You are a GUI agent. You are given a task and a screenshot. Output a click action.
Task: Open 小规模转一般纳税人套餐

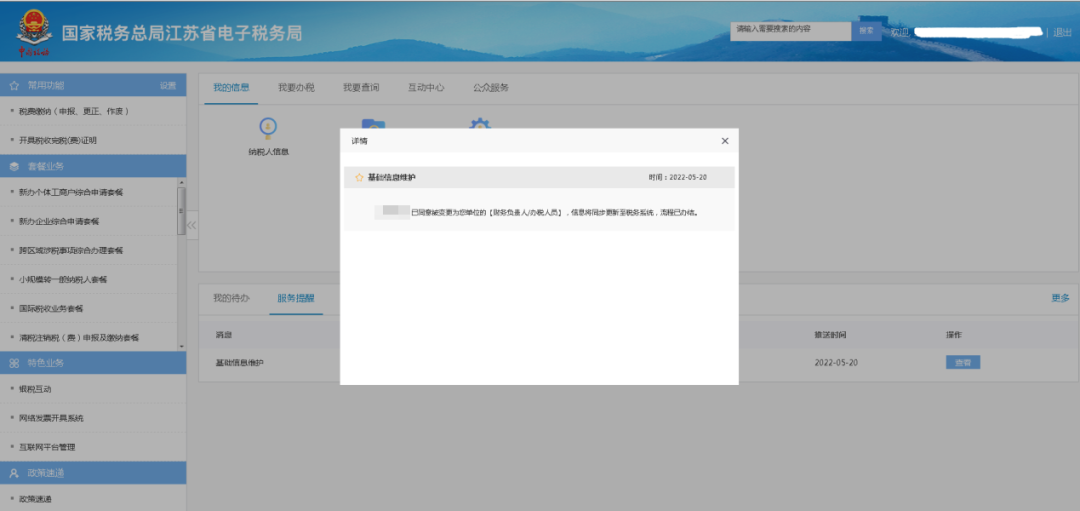[x=63, y=280]
